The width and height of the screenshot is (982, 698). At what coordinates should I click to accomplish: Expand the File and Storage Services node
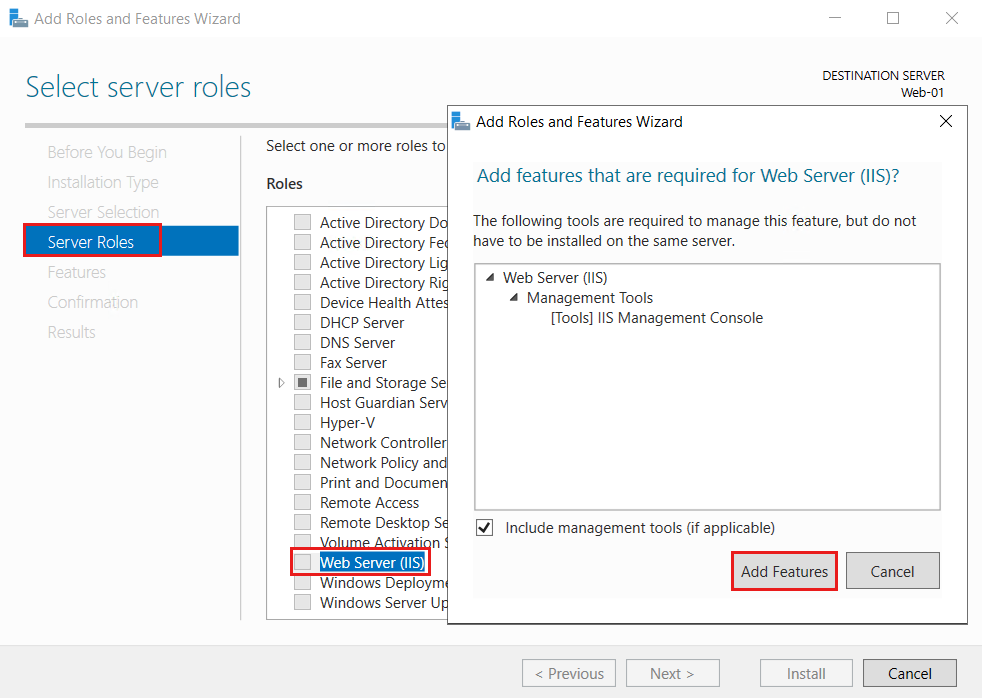[281, 382]
